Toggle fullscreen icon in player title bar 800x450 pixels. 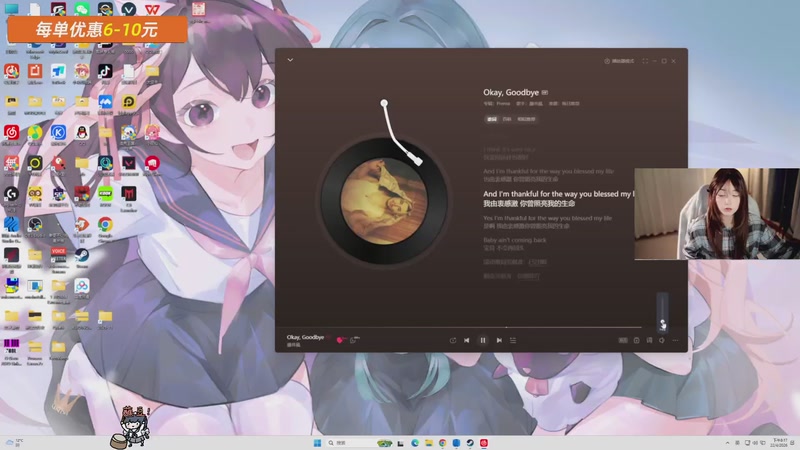tap(645, 61)
